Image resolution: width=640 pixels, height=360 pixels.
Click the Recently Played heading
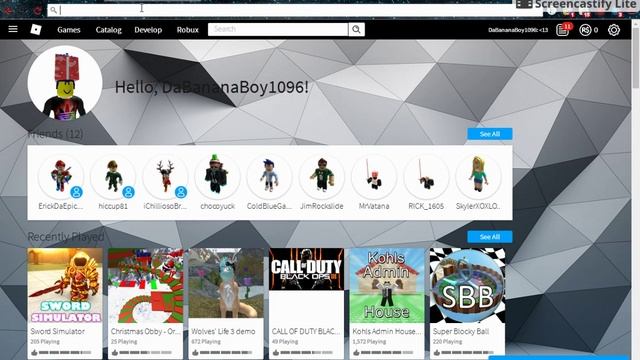click(66, 237)
